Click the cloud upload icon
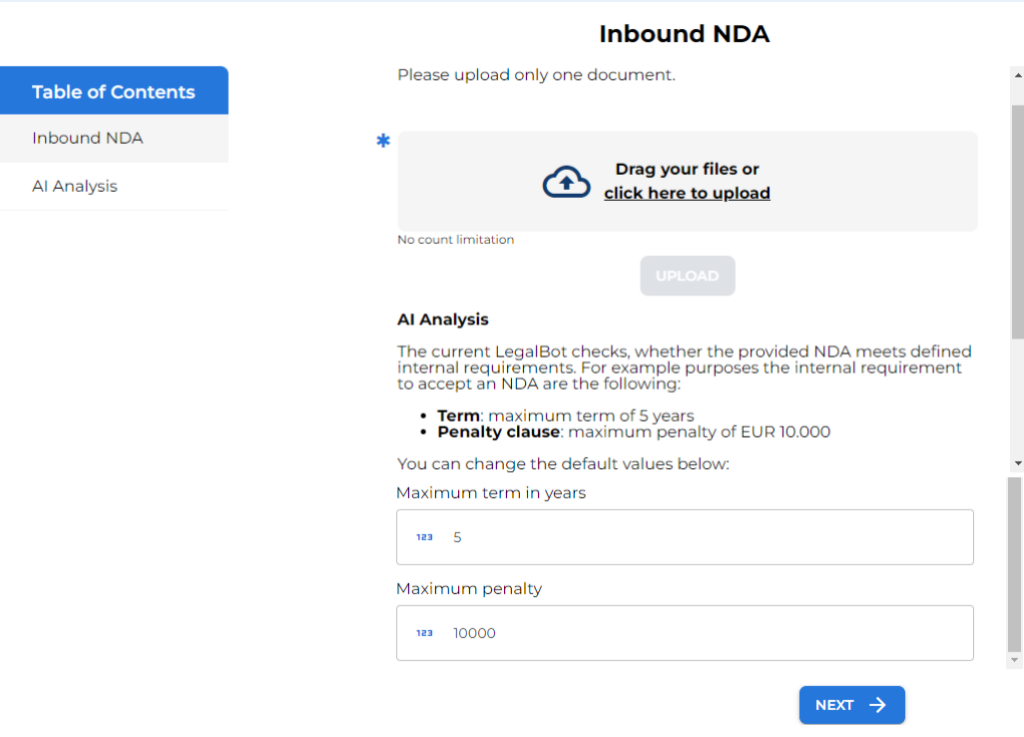 click(x=566, y=181)
